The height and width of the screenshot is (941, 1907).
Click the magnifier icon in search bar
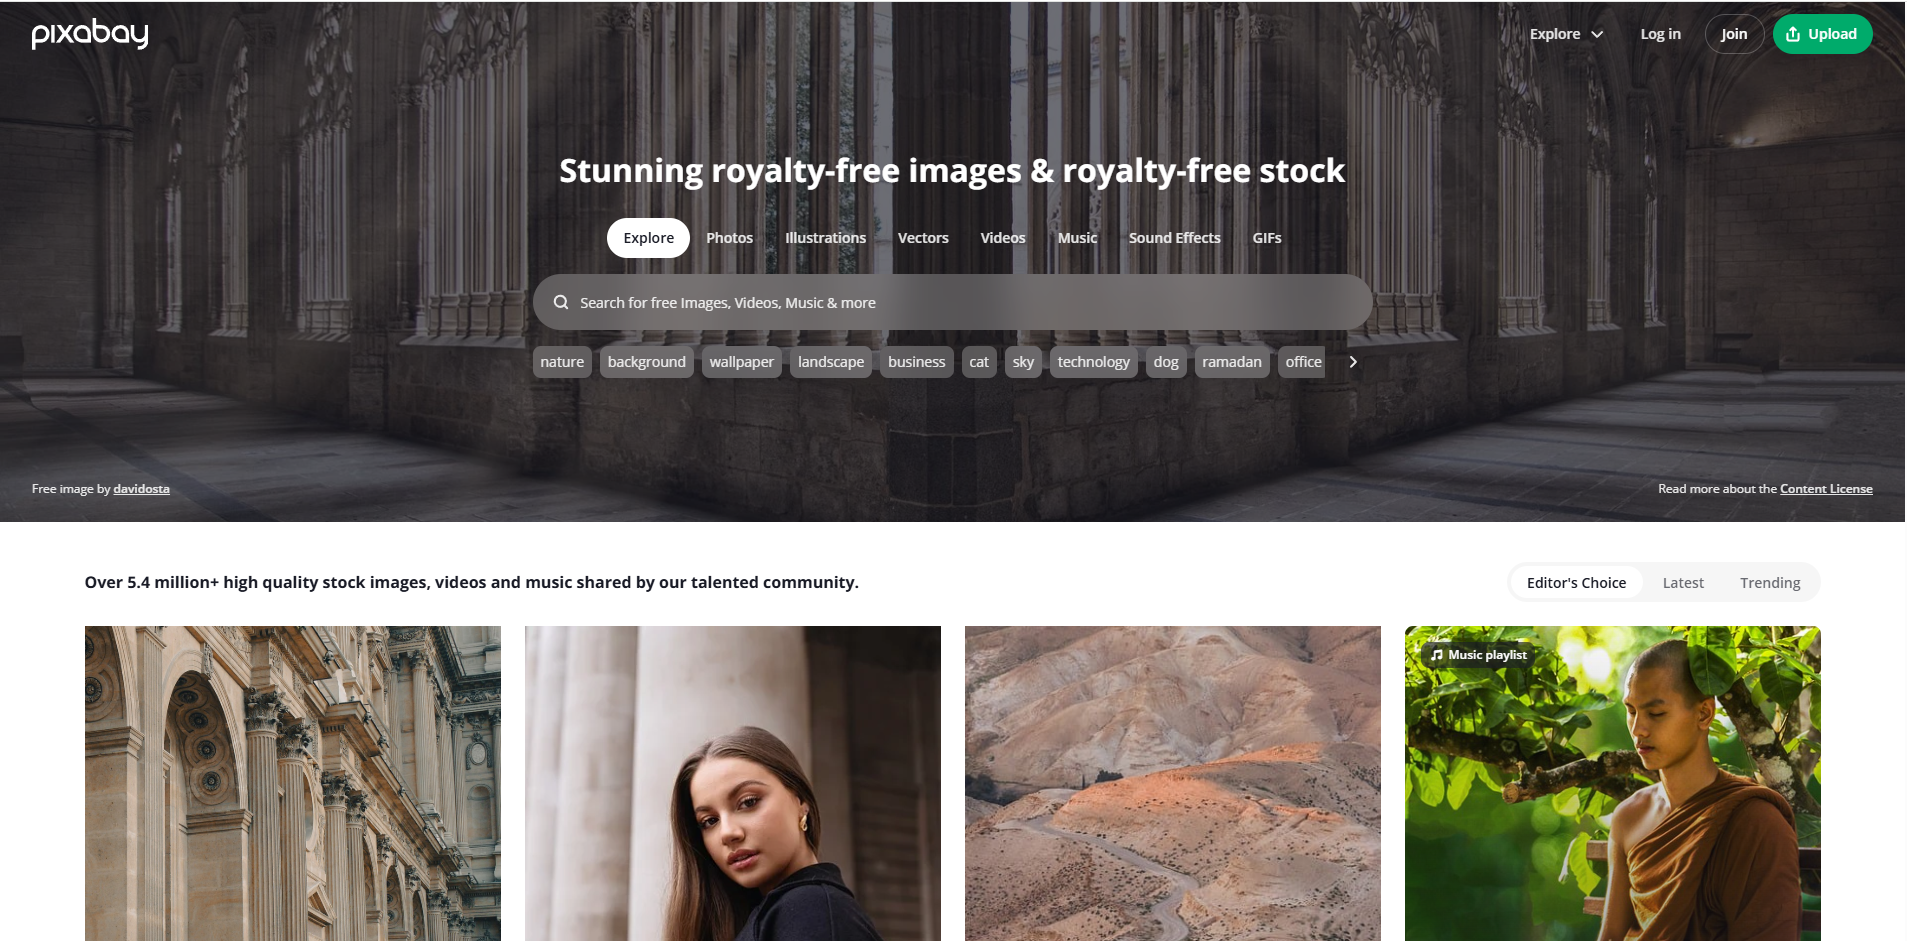[x=561, y=302]
